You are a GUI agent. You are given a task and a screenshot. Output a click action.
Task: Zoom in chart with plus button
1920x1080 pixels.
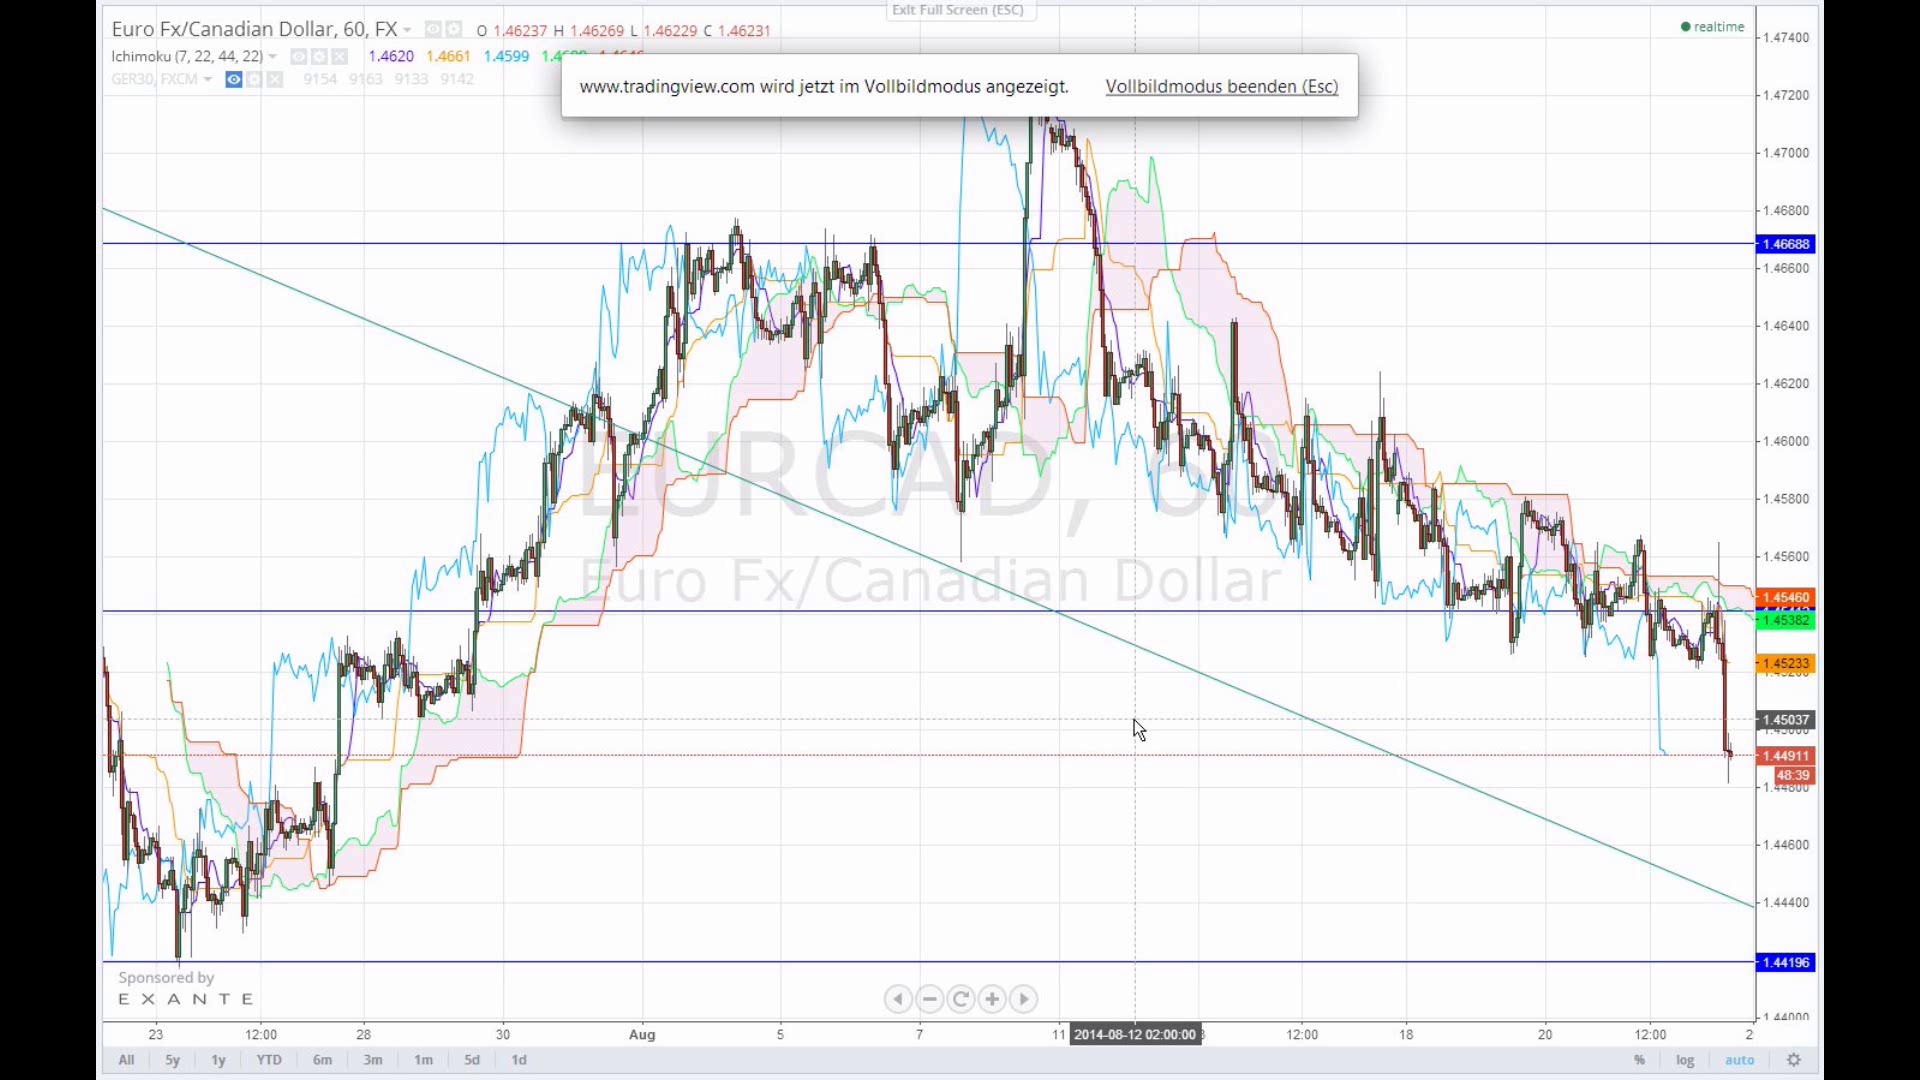992,999
